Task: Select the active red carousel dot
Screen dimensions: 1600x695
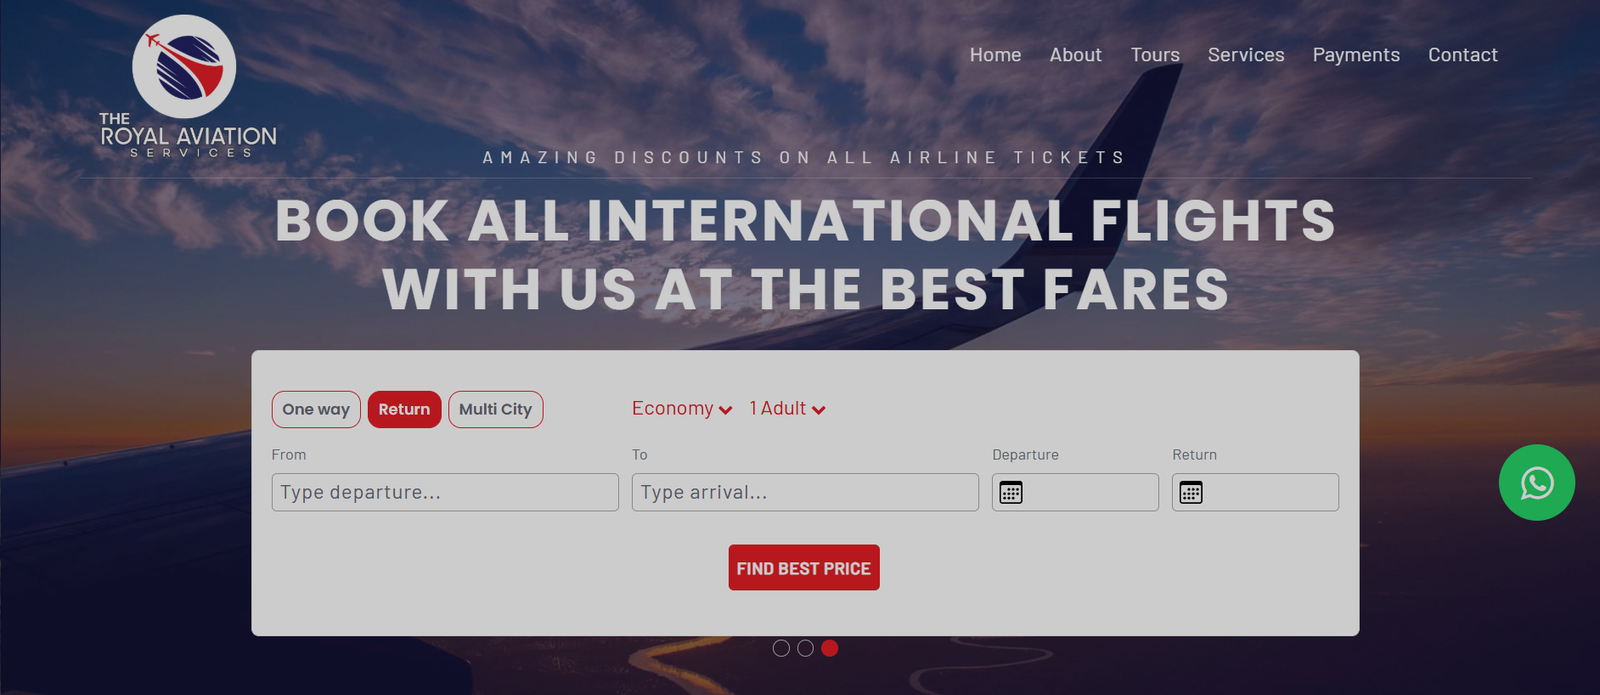Action: (829, 648)
